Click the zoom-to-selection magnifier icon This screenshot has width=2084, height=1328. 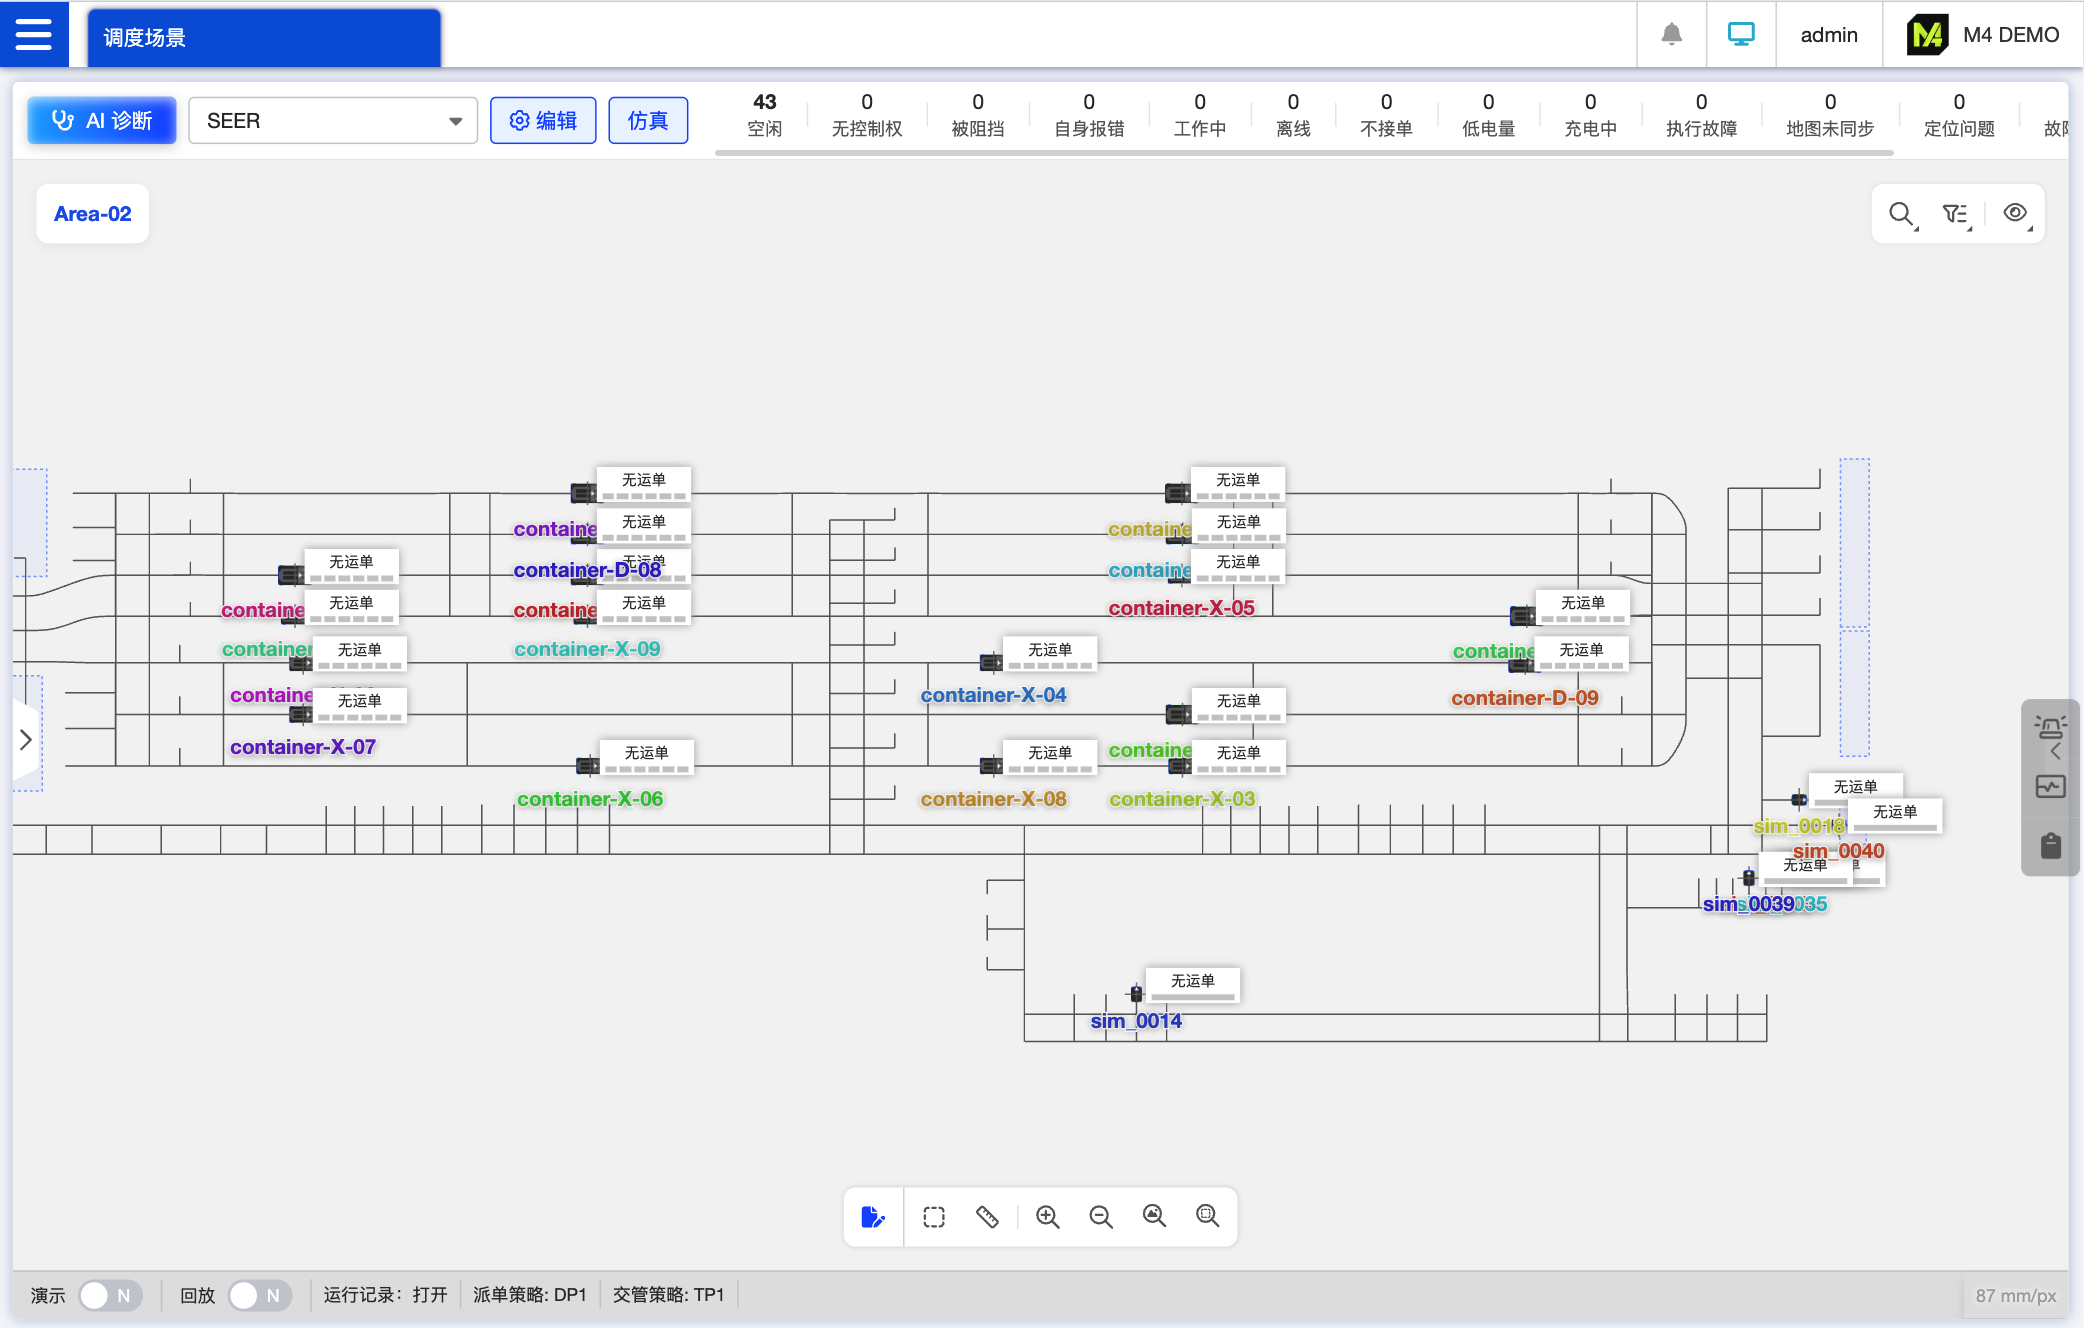[x=1207, y=1216]
